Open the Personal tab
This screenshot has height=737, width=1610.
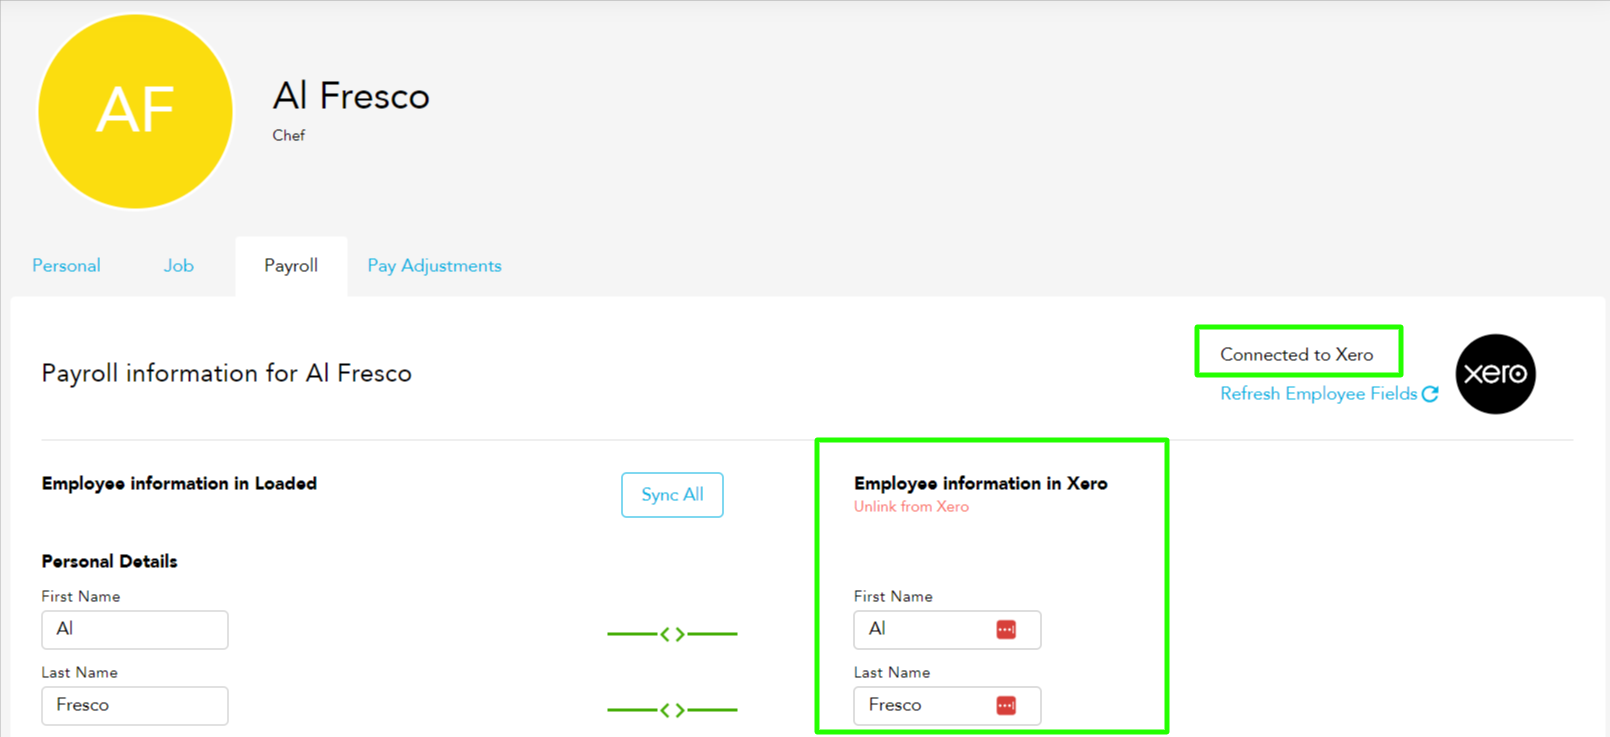pyautogui.click(x=66, y=266)
